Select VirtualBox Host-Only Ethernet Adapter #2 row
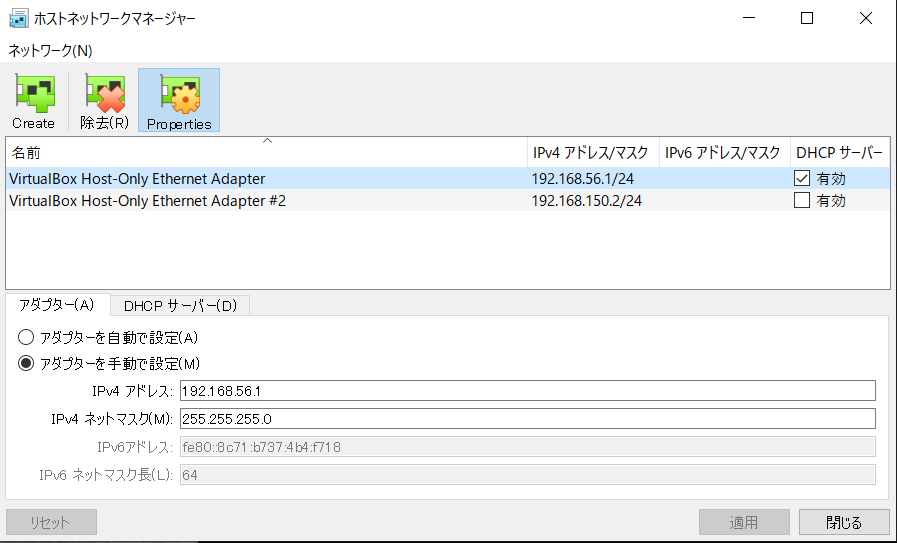The width and height of the screenshot is (897, 543). tap(448, 200)
